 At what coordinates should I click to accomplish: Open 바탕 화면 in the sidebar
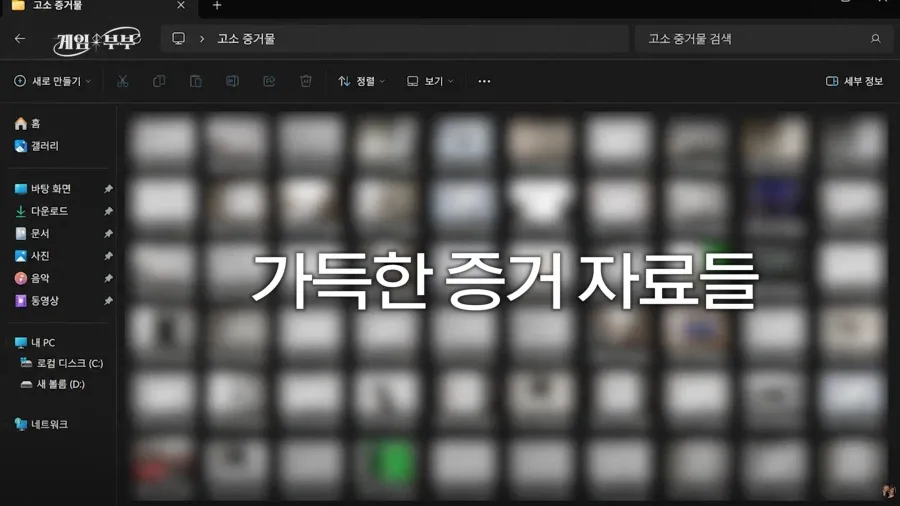43,189
